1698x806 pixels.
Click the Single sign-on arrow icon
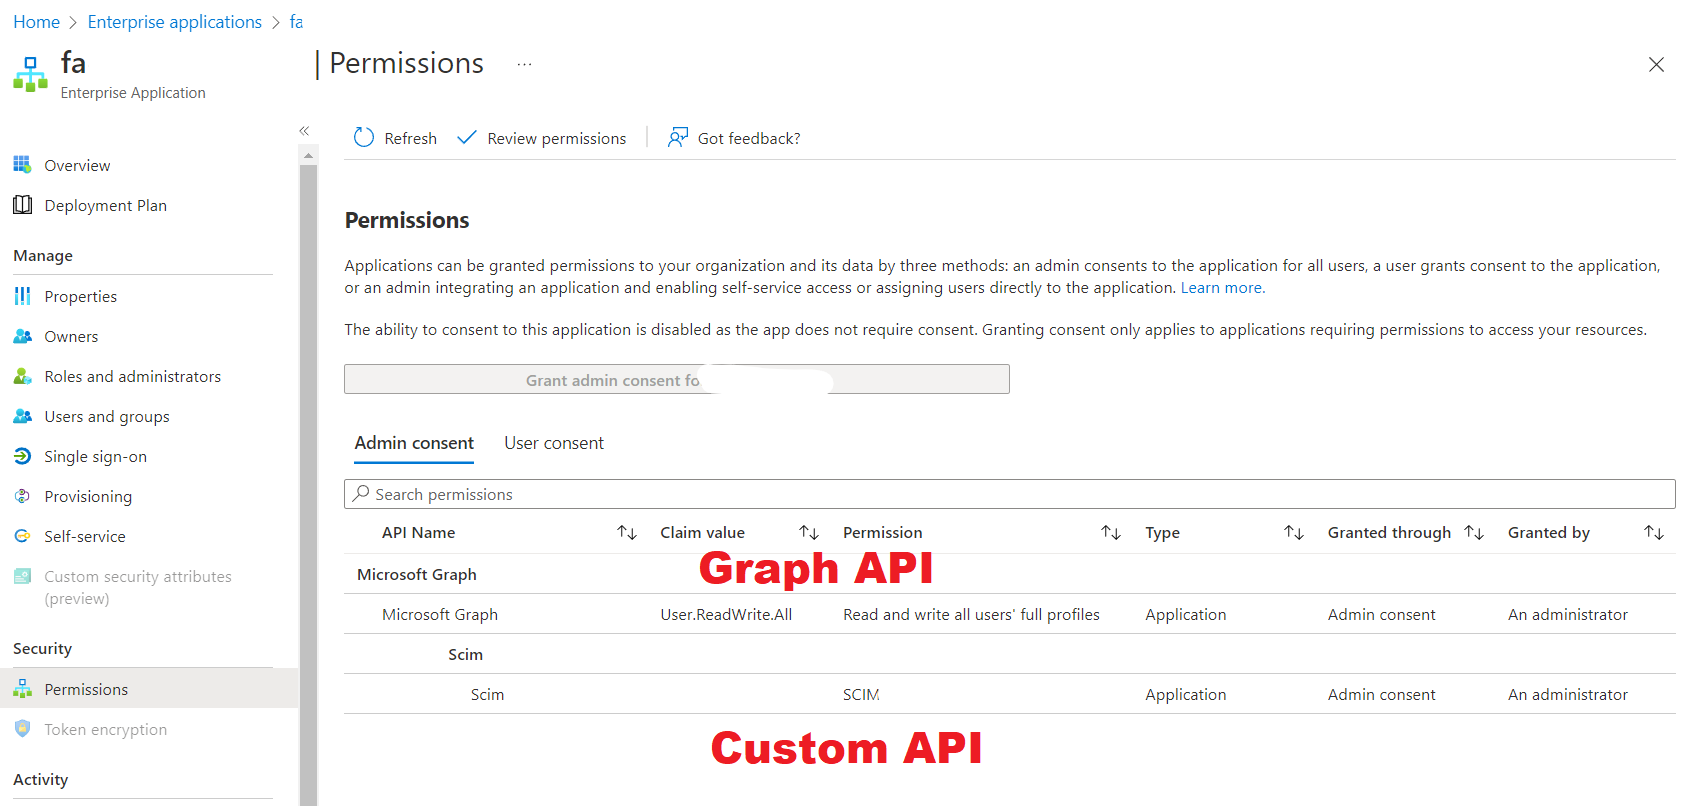tap(22, 456)
